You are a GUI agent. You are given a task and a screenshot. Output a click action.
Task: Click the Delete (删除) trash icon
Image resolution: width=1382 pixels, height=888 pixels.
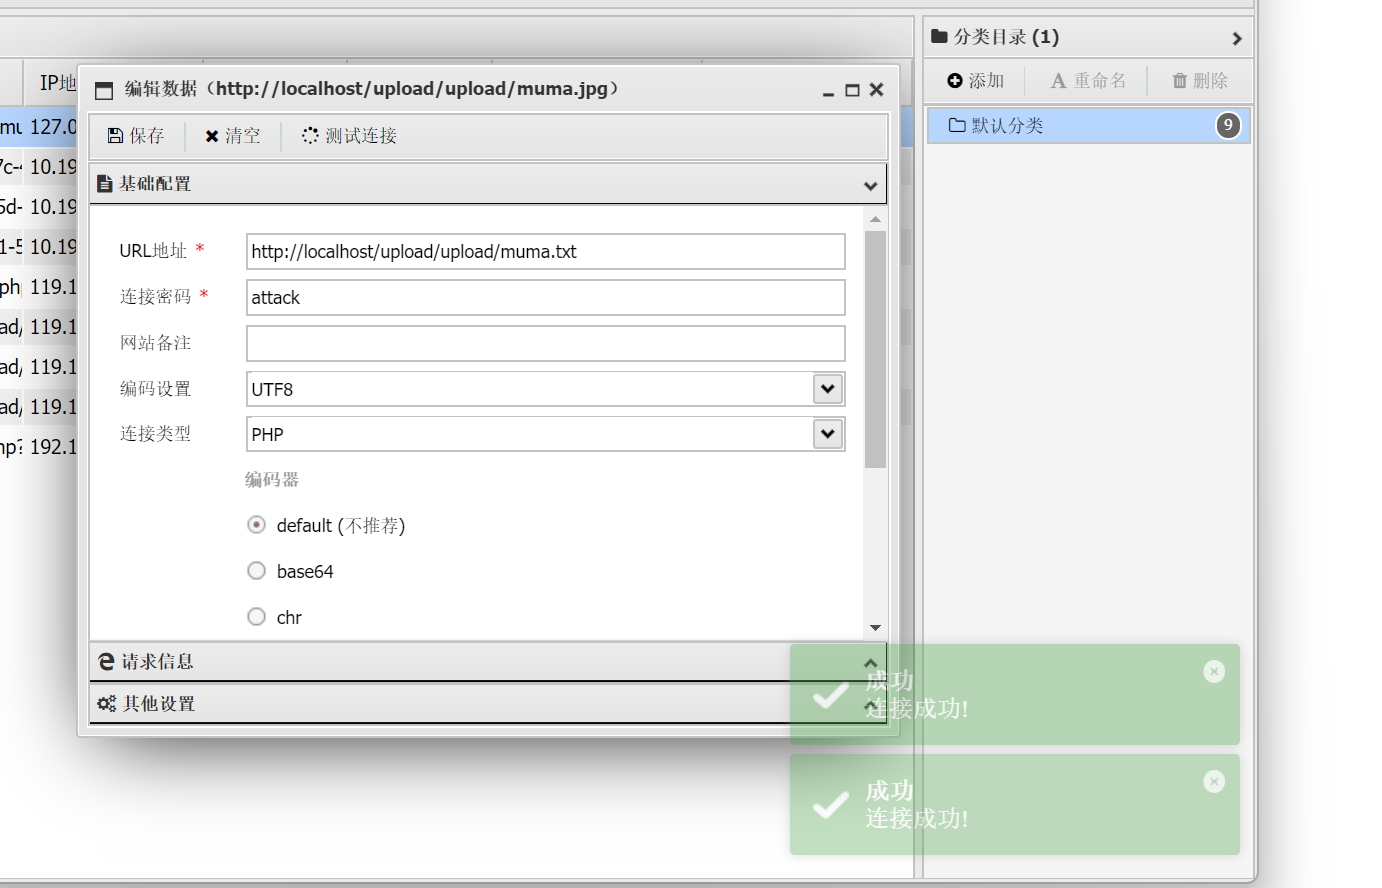pyautogui.click(x=1180, y=81)
